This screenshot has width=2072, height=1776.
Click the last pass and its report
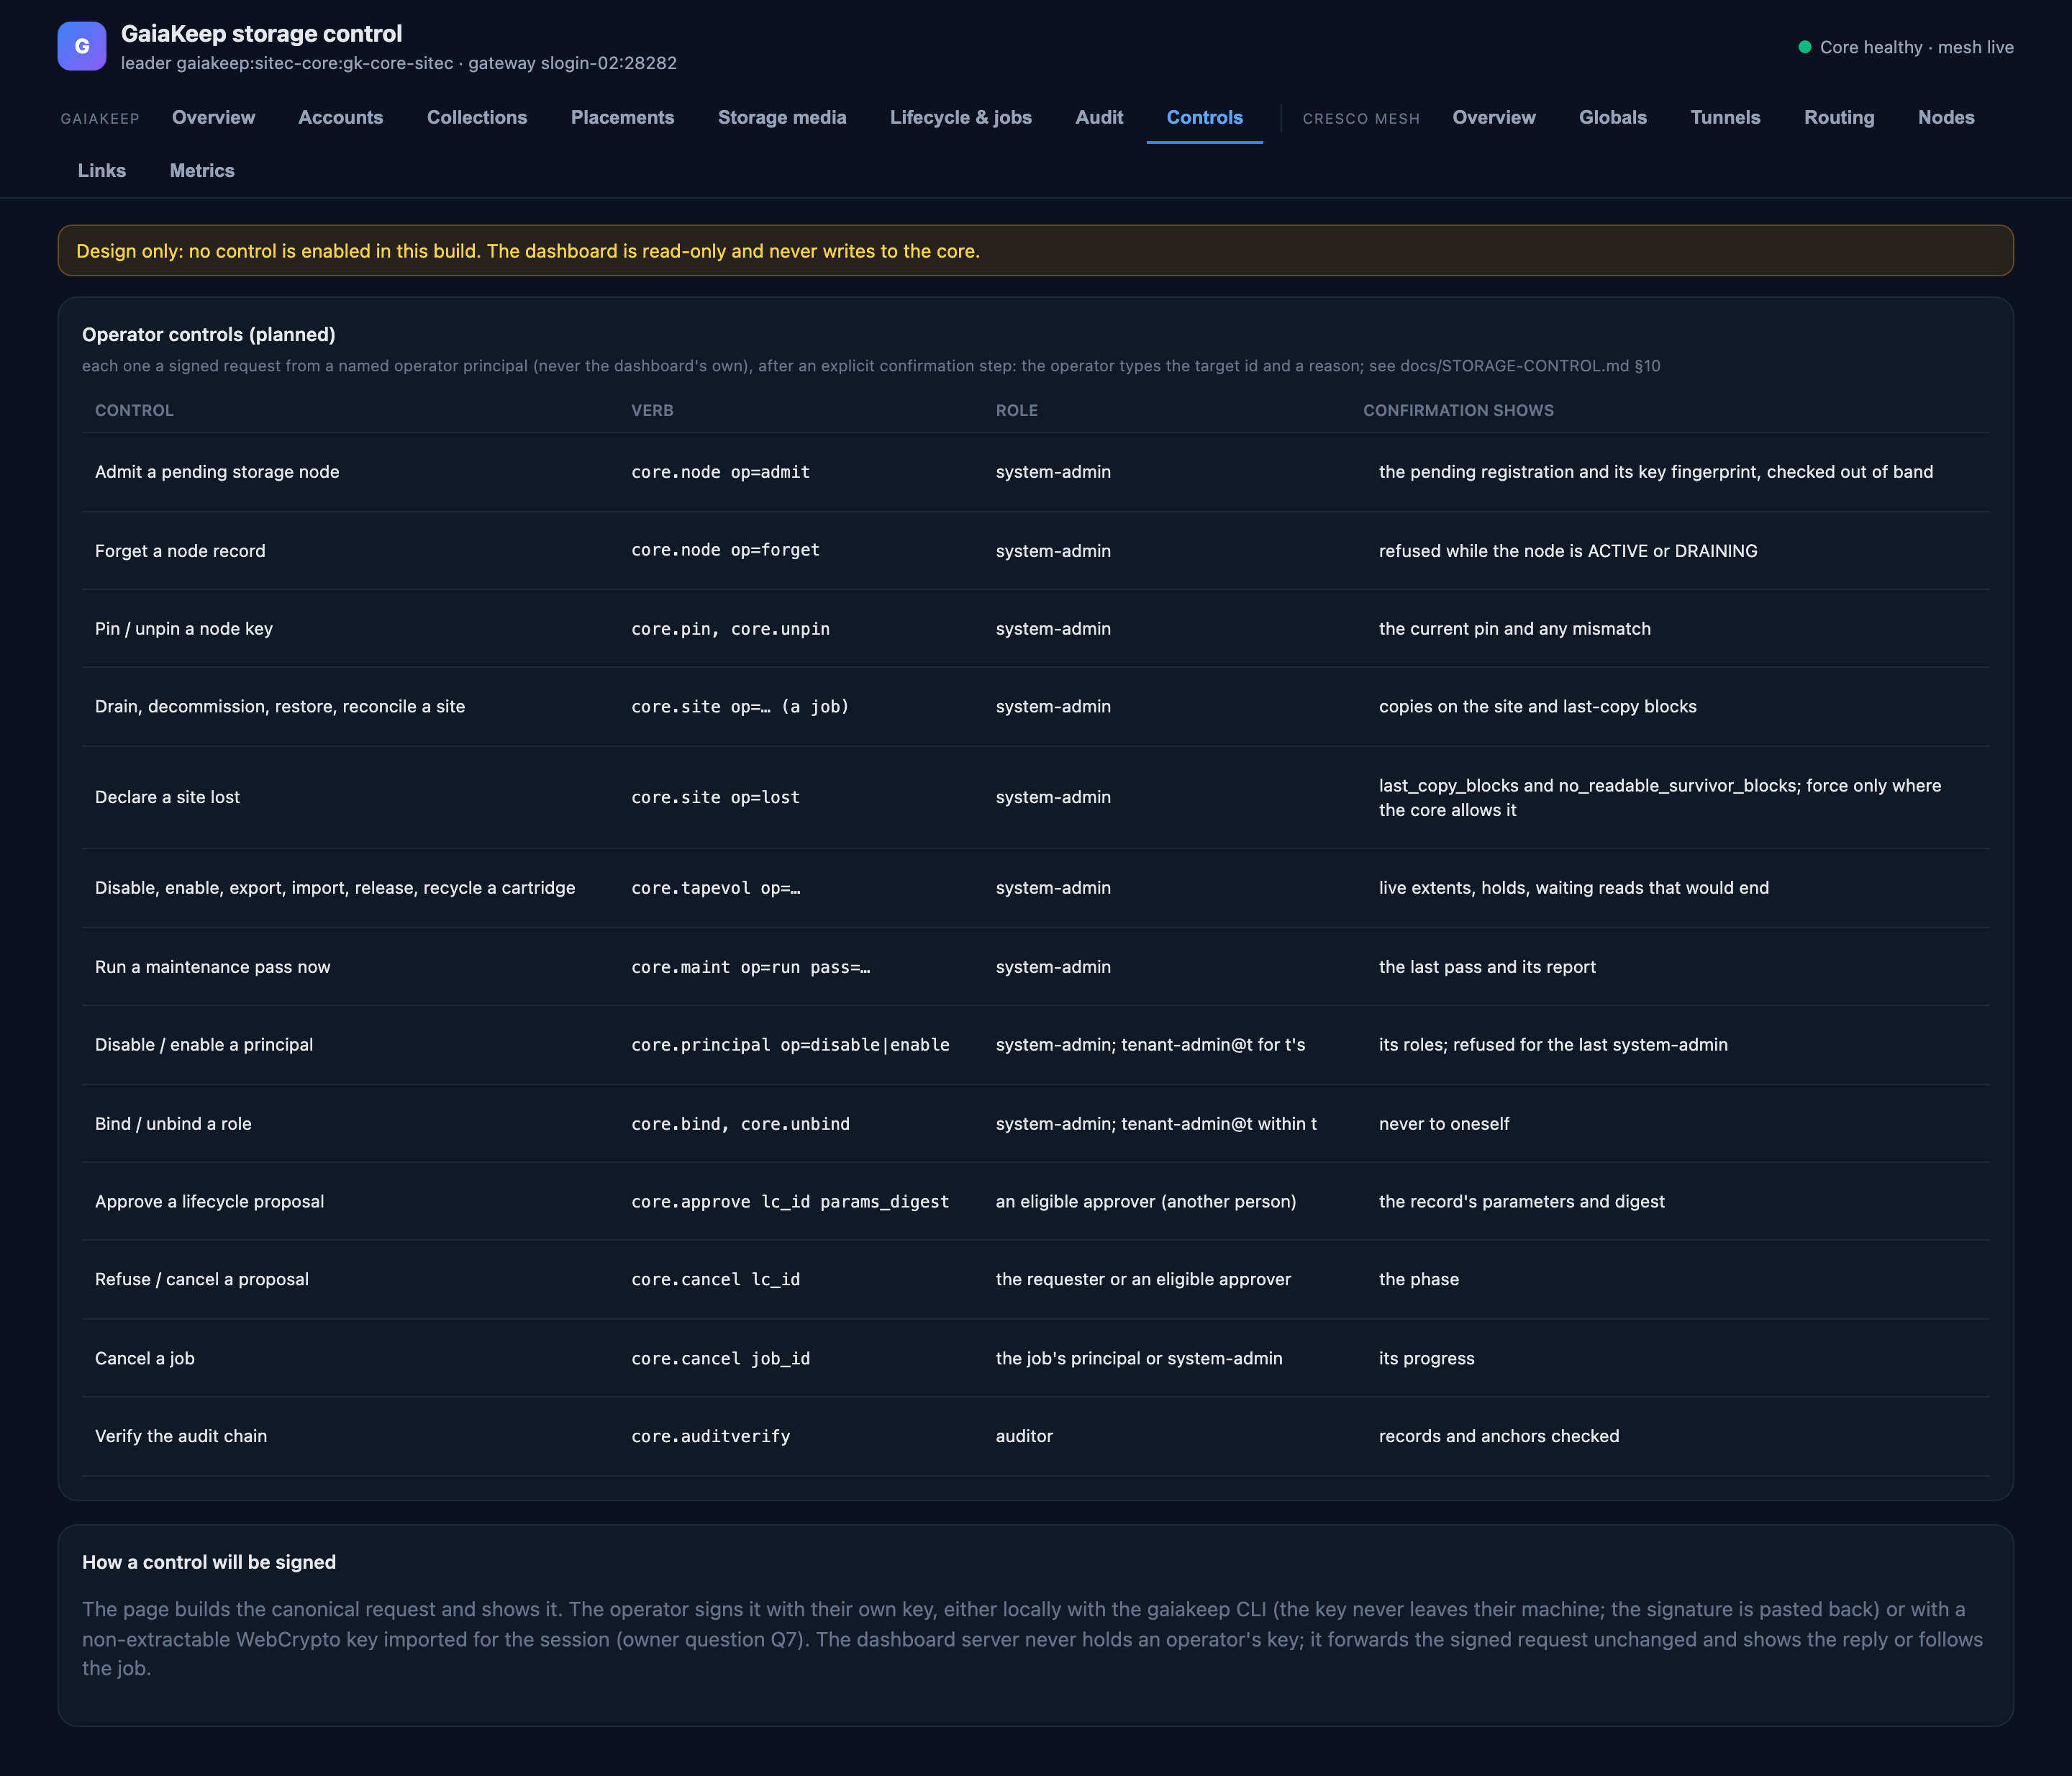(1487, 966)
